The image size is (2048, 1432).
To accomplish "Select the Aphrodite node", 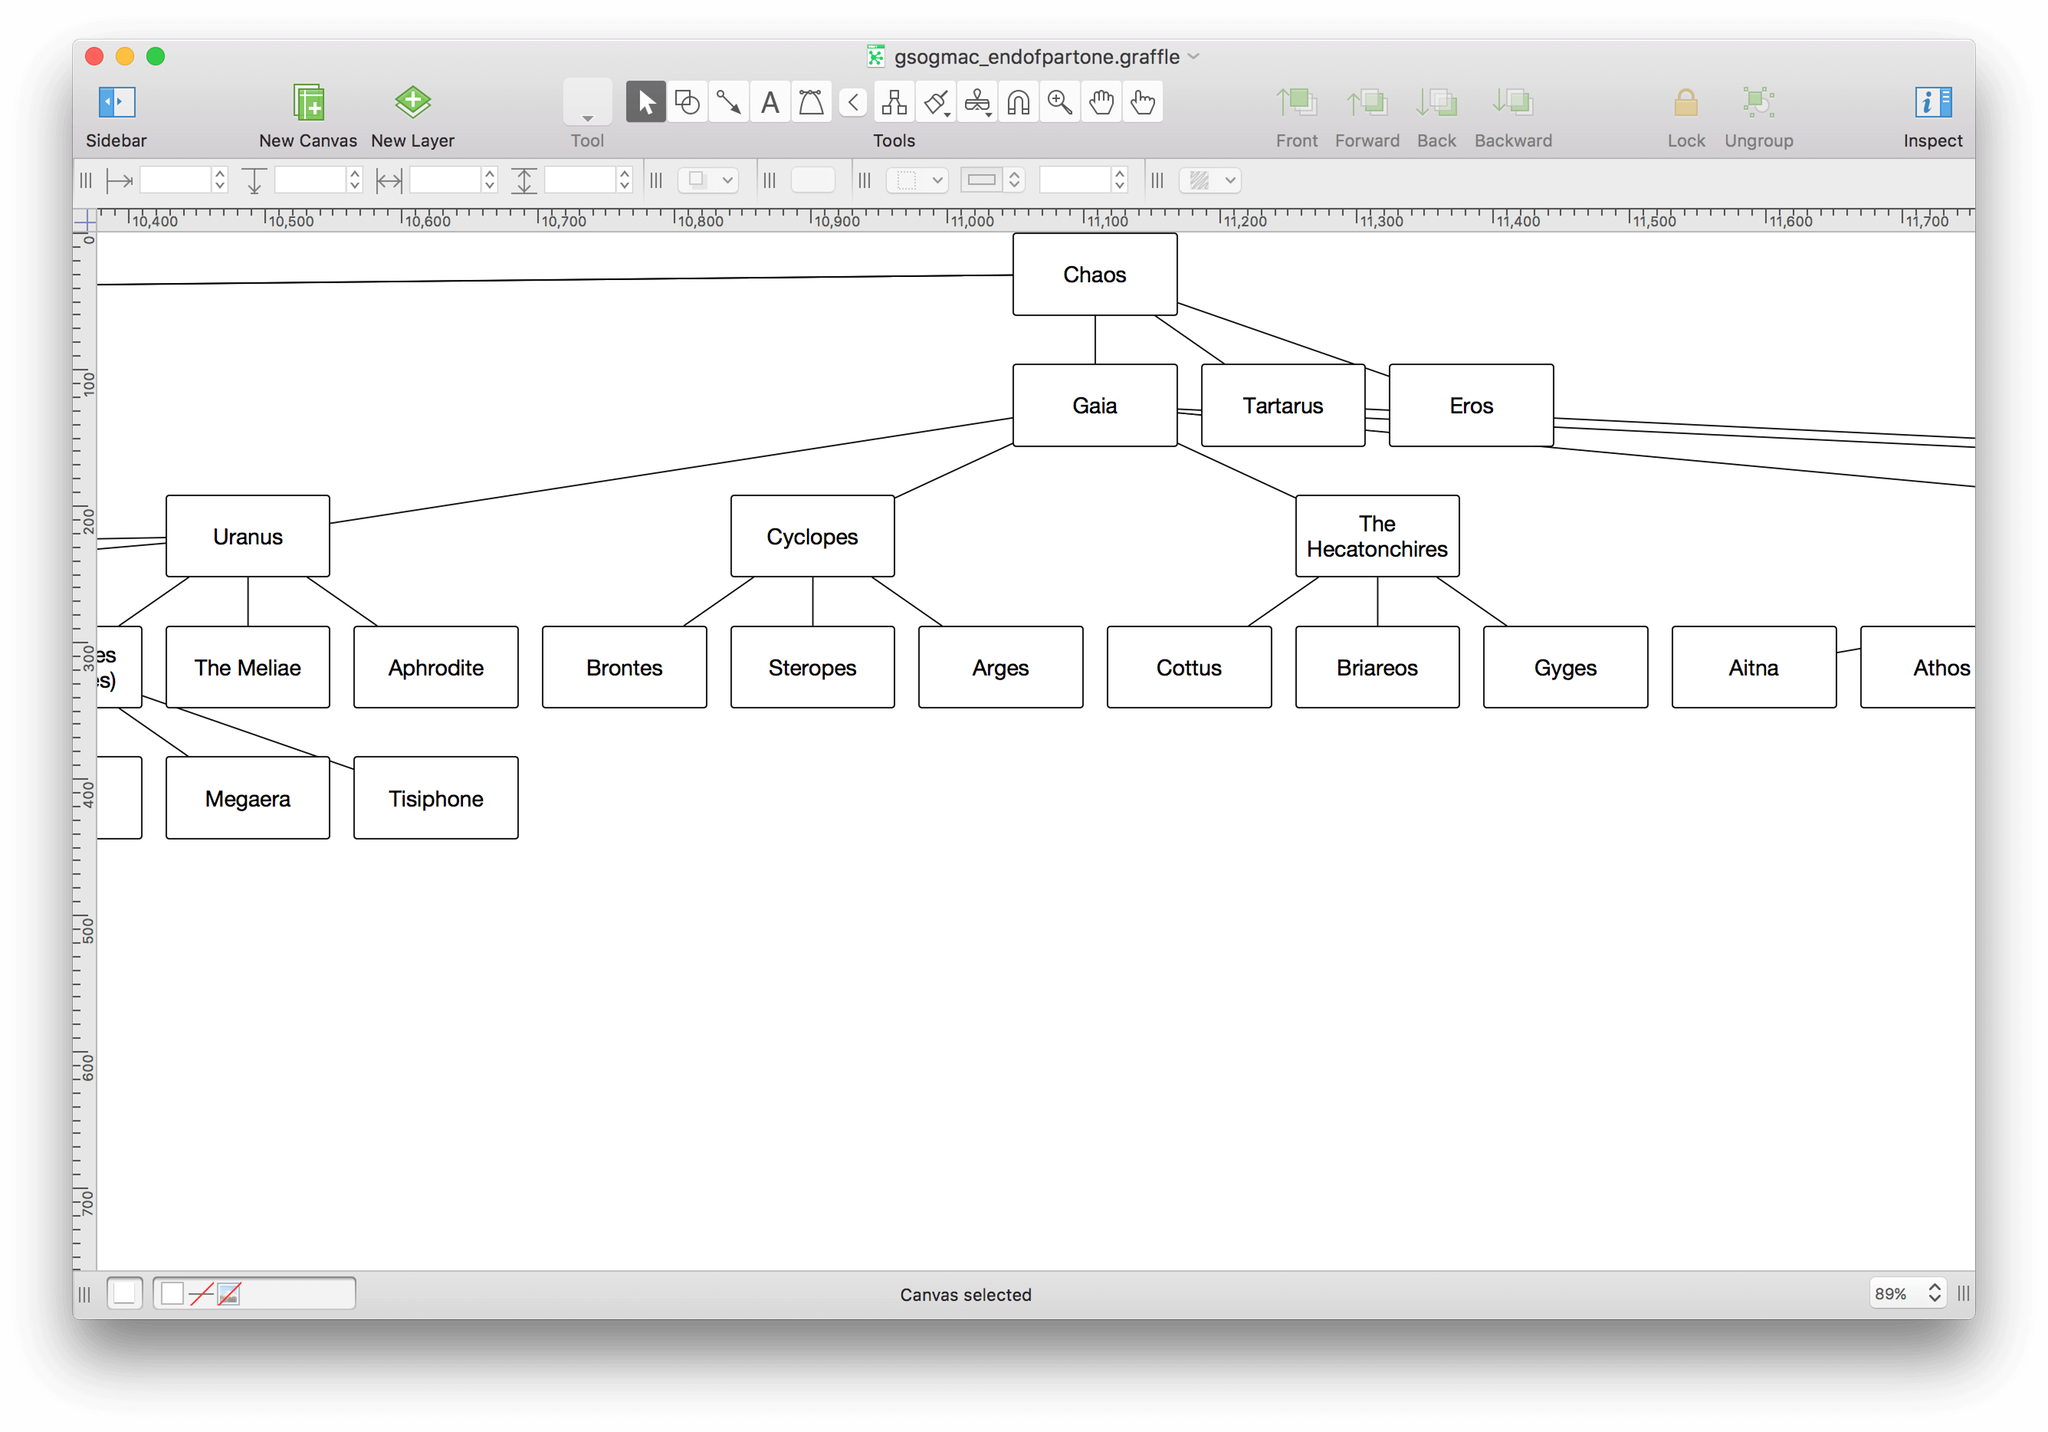I will tap(436, 667).
